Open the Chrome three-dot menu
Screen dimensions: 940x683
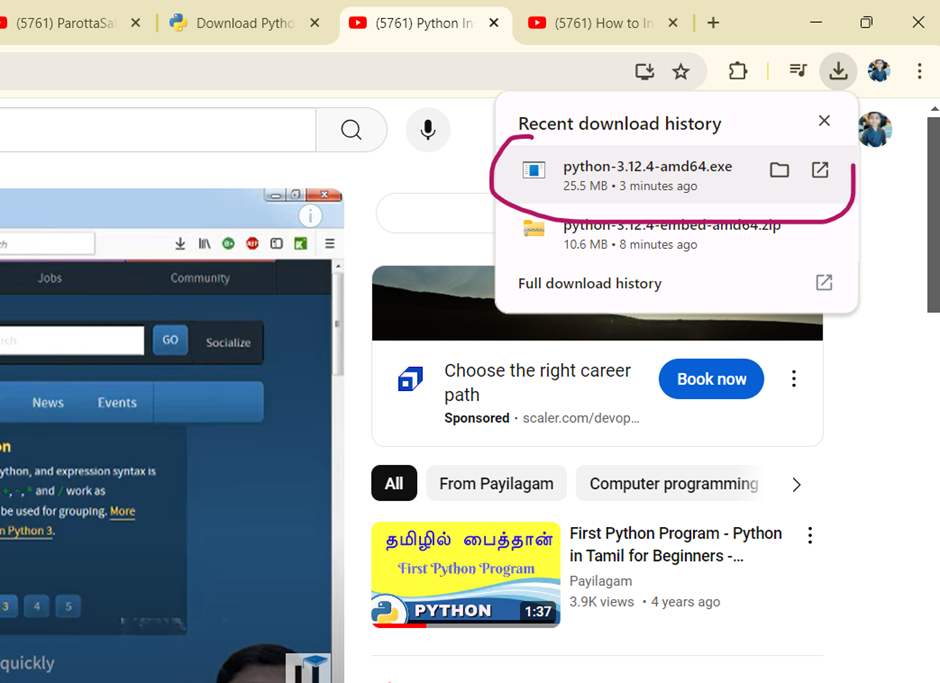pos(919,71)
